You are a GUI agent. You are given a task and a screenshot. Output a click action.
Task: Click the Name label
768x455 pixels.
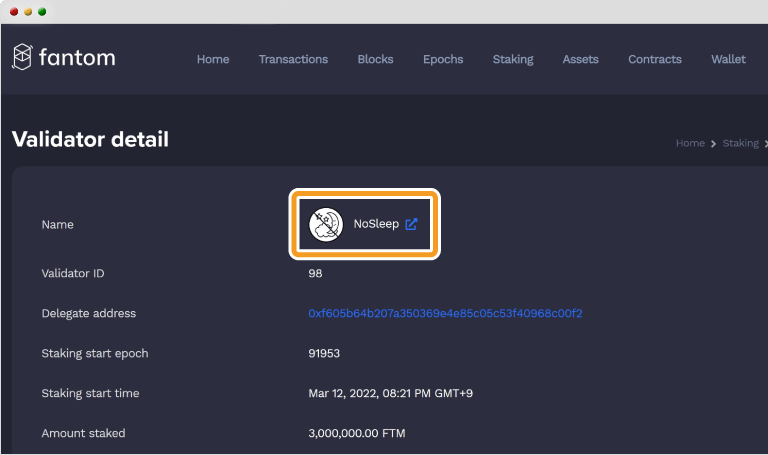(57, 225)
